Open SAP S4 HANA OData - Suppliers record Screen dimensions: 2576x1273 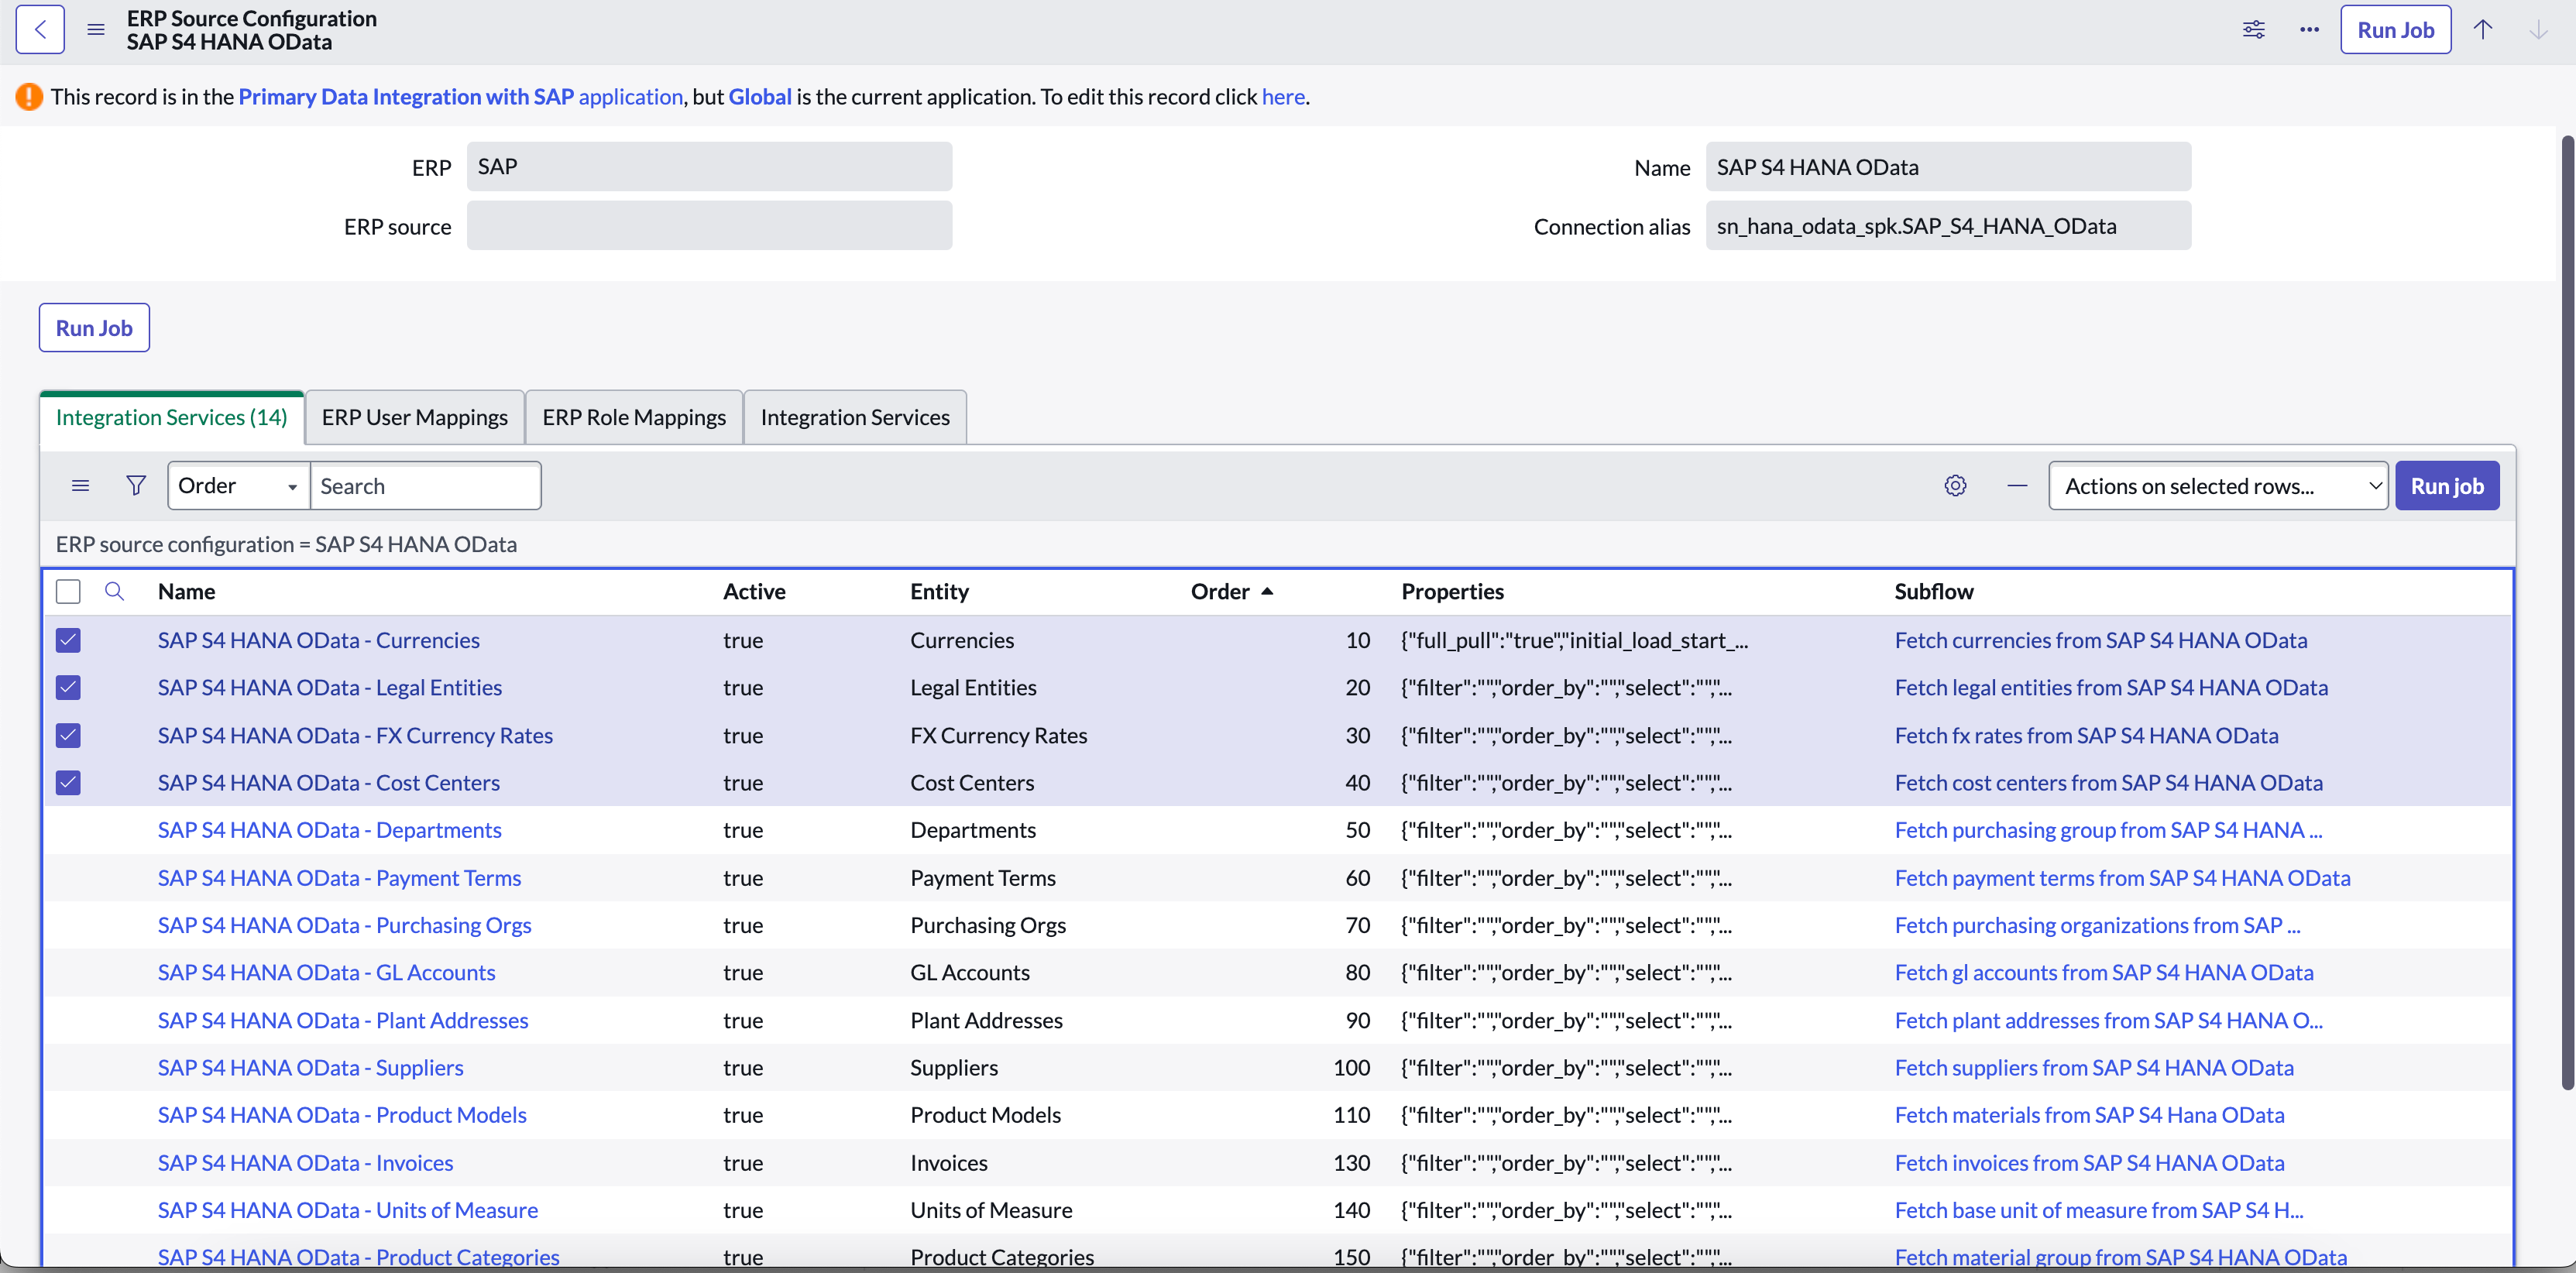click(310, 1068)
